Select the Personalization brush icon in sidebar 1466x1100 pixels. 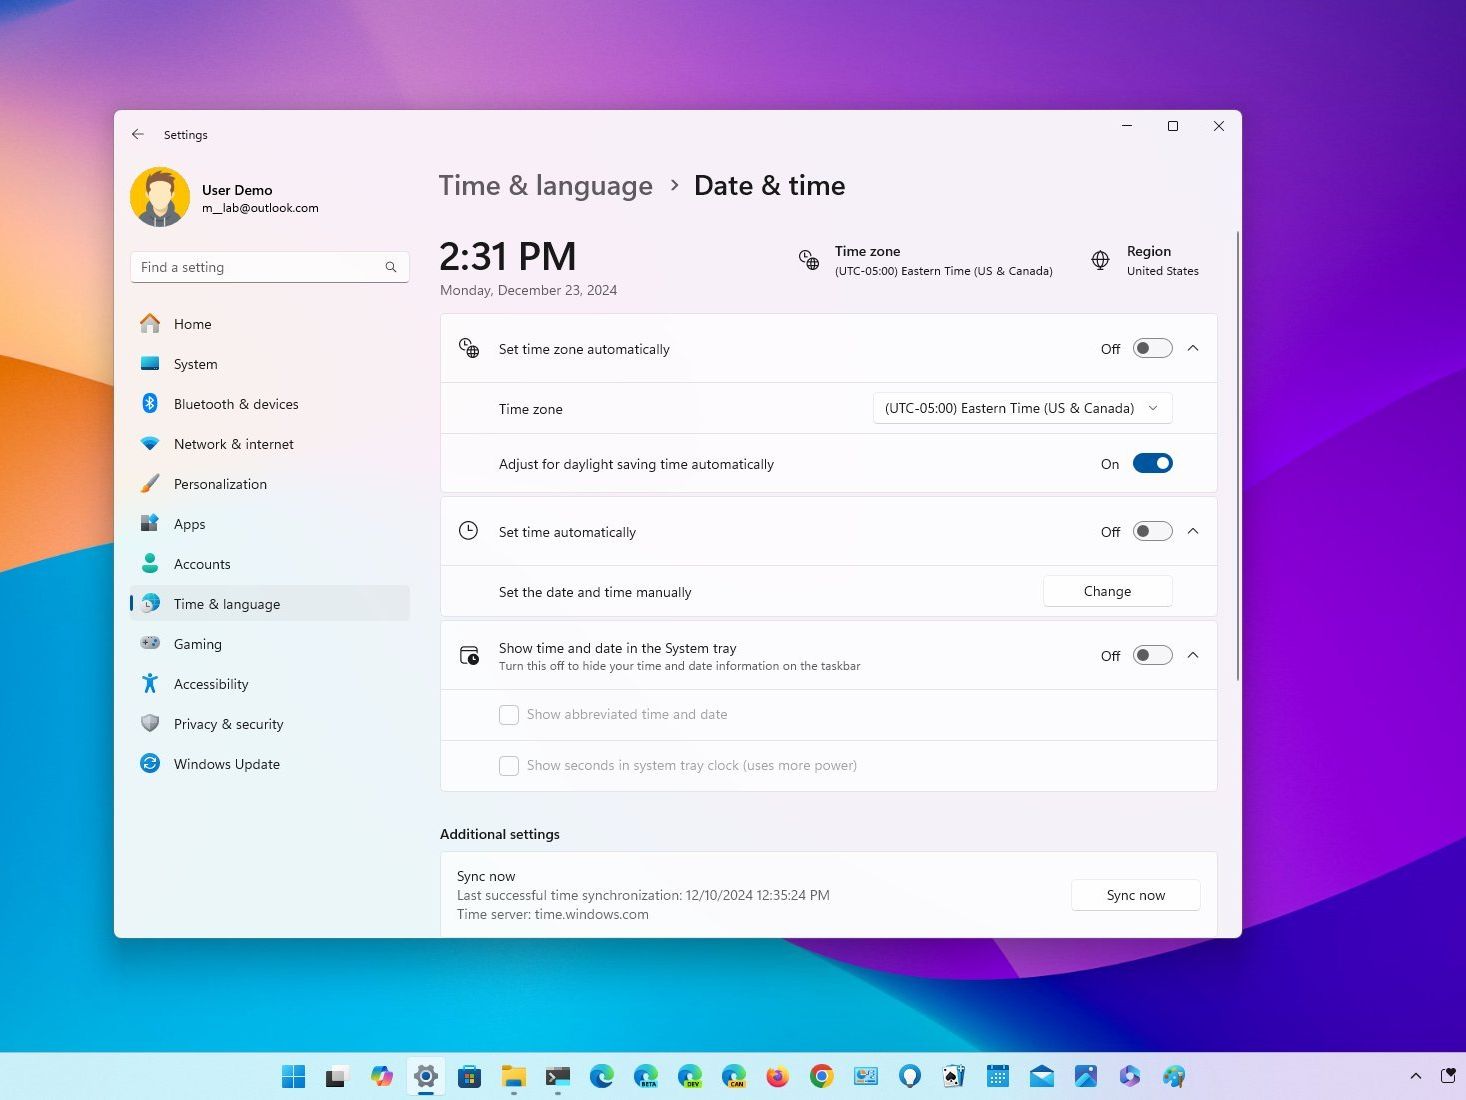(150, 484)
